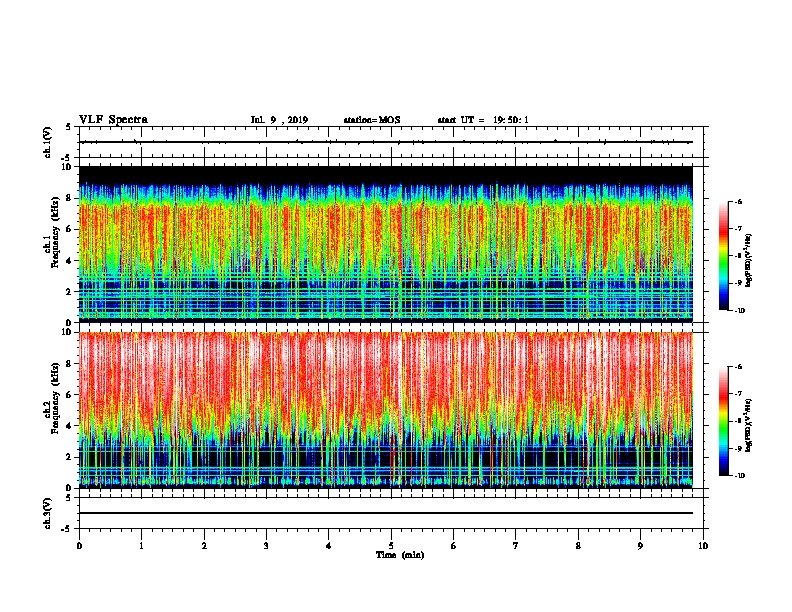Click the "ch.1(V)" axis label
792x612 pixels.
(48, 142)
